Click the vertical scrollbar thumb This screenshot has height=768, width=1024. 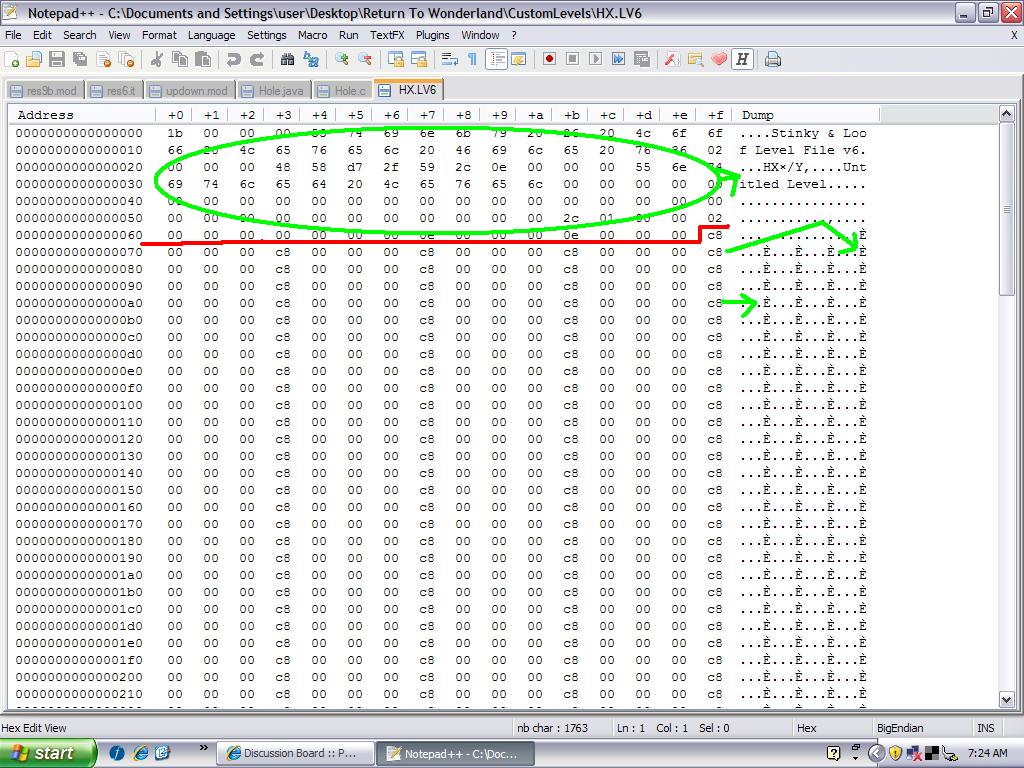pos(1006,209)
